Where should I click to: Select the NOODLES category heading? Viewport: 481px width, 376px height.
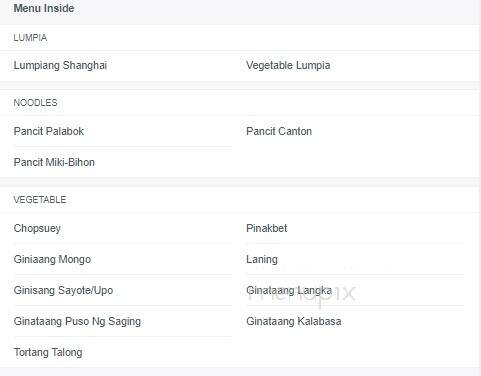[35, 103]
